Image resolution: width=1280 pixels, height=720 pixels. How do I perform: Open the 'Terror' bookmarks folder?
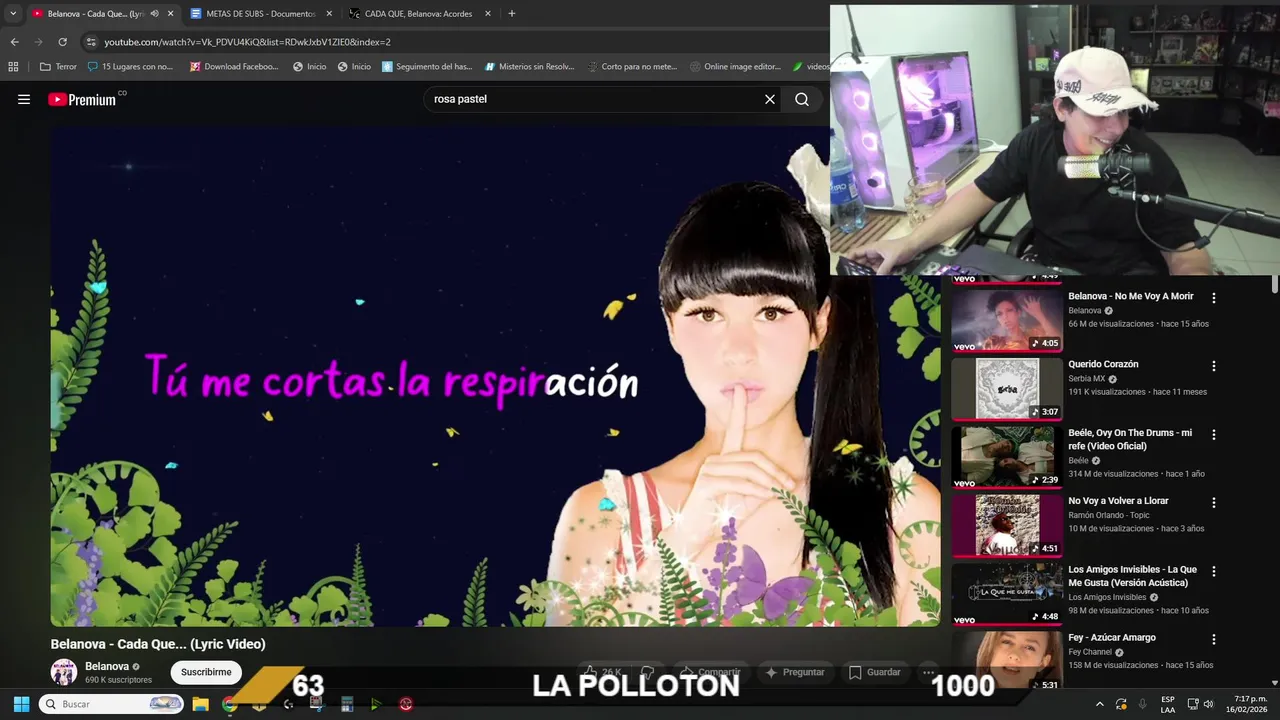tap(58, 67)
